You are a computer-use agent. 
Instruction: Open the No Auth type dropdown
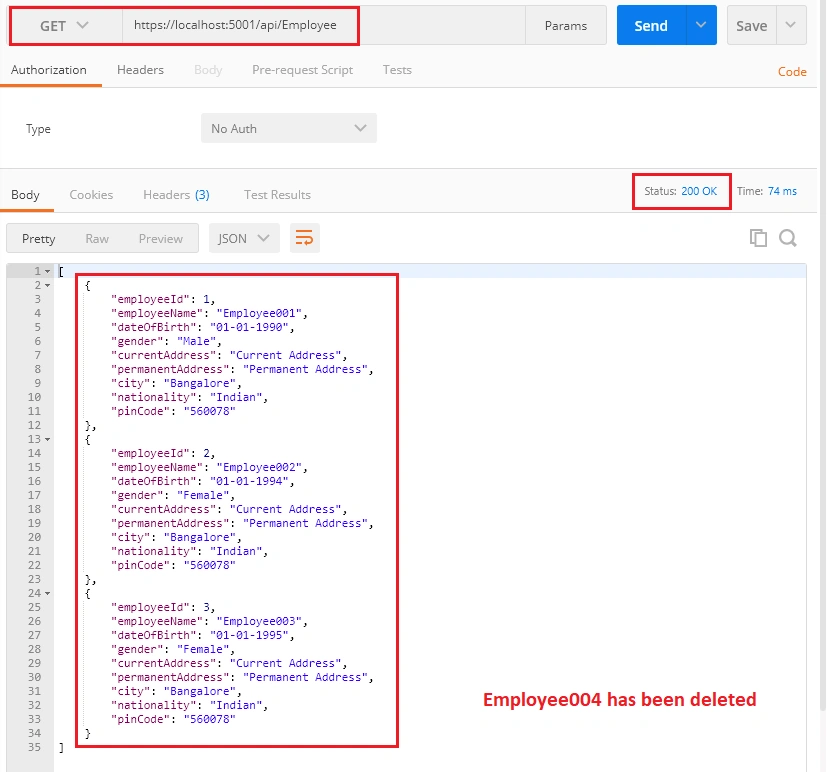click(x=289, y=128)
